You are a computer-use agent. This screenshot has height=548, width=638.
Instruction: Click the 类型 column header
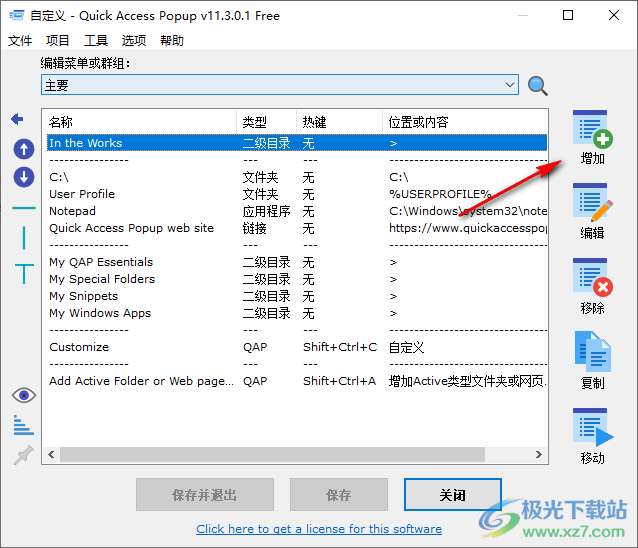[x=267, y=122]
